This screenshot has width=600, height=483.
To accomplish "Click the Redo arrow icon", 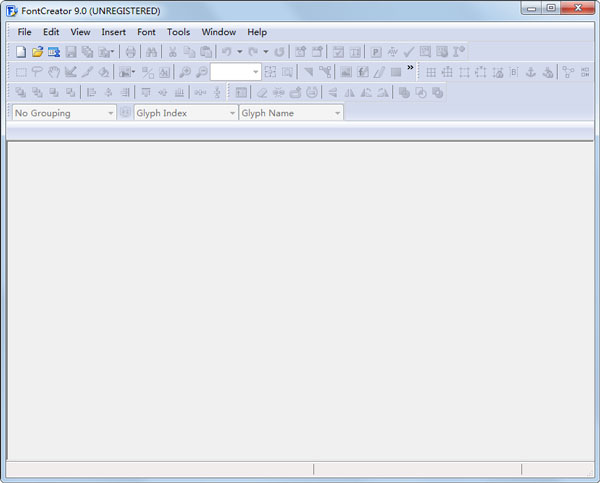I will (253, 52).
